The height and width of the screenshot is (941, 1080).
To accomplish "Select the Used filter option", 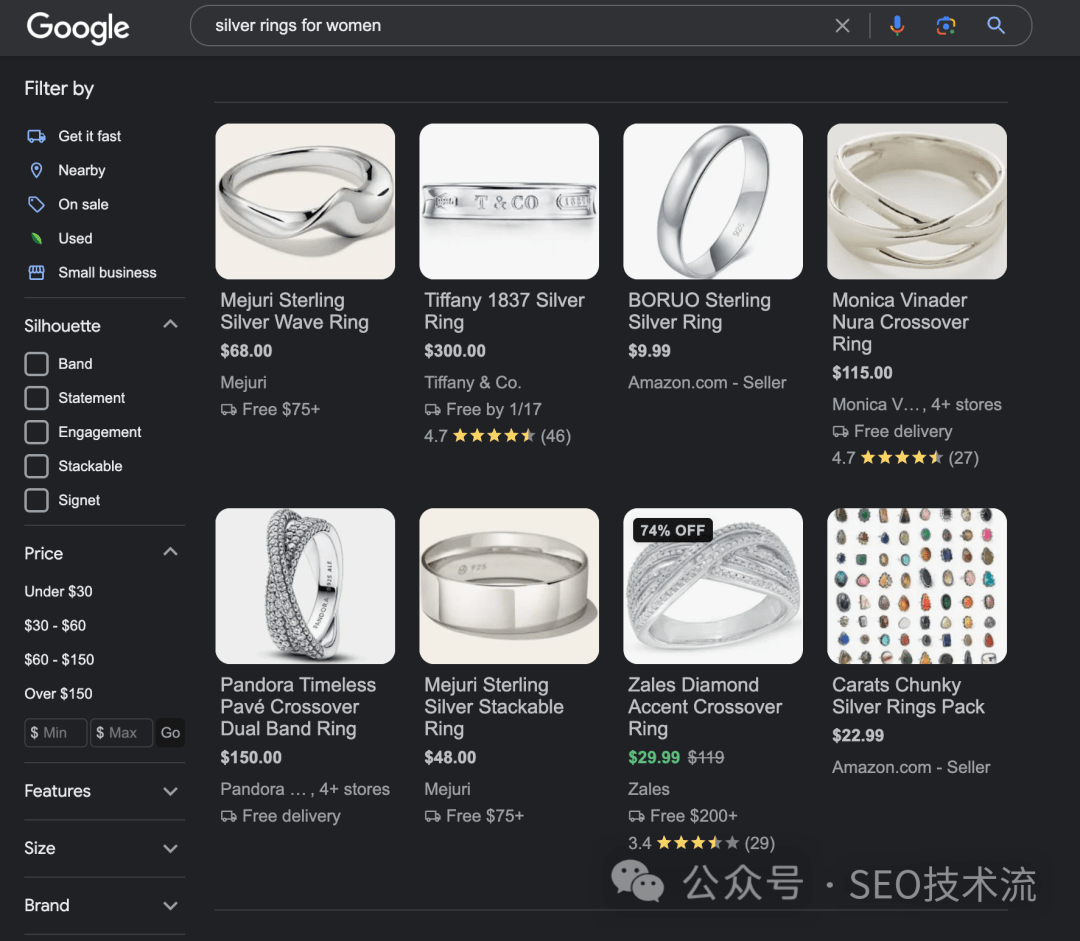I will (73, 238).
